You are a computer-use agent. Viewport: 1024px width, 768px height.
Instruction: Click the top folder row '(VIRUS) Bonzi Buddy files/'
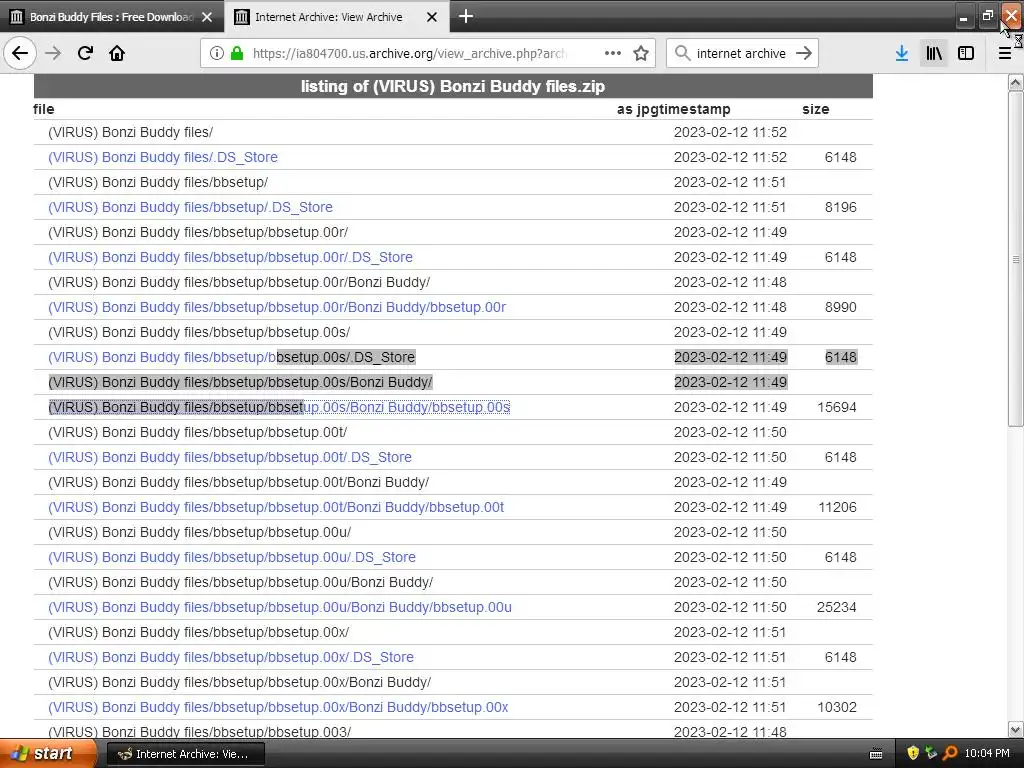coord(131,133)
